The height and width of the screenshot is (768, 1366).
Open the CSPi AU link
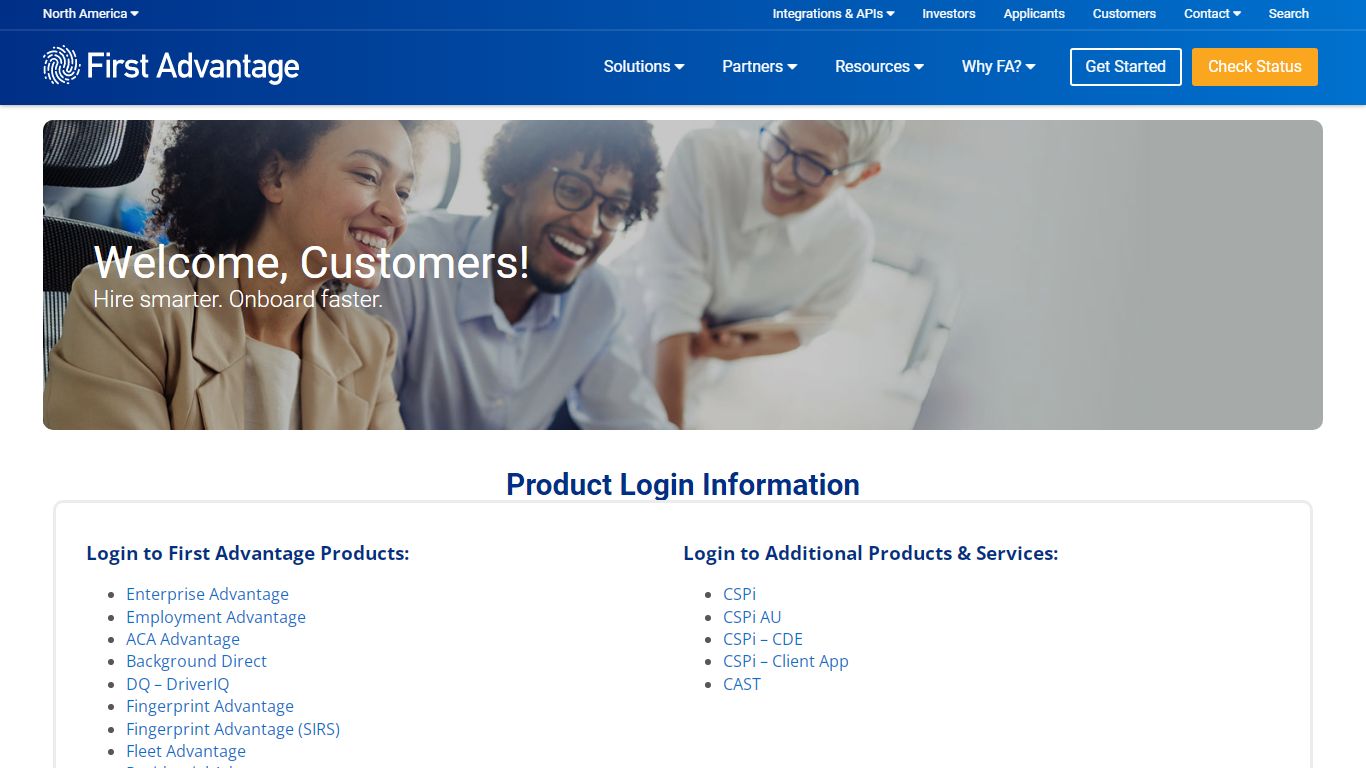(x=752, y=617)
